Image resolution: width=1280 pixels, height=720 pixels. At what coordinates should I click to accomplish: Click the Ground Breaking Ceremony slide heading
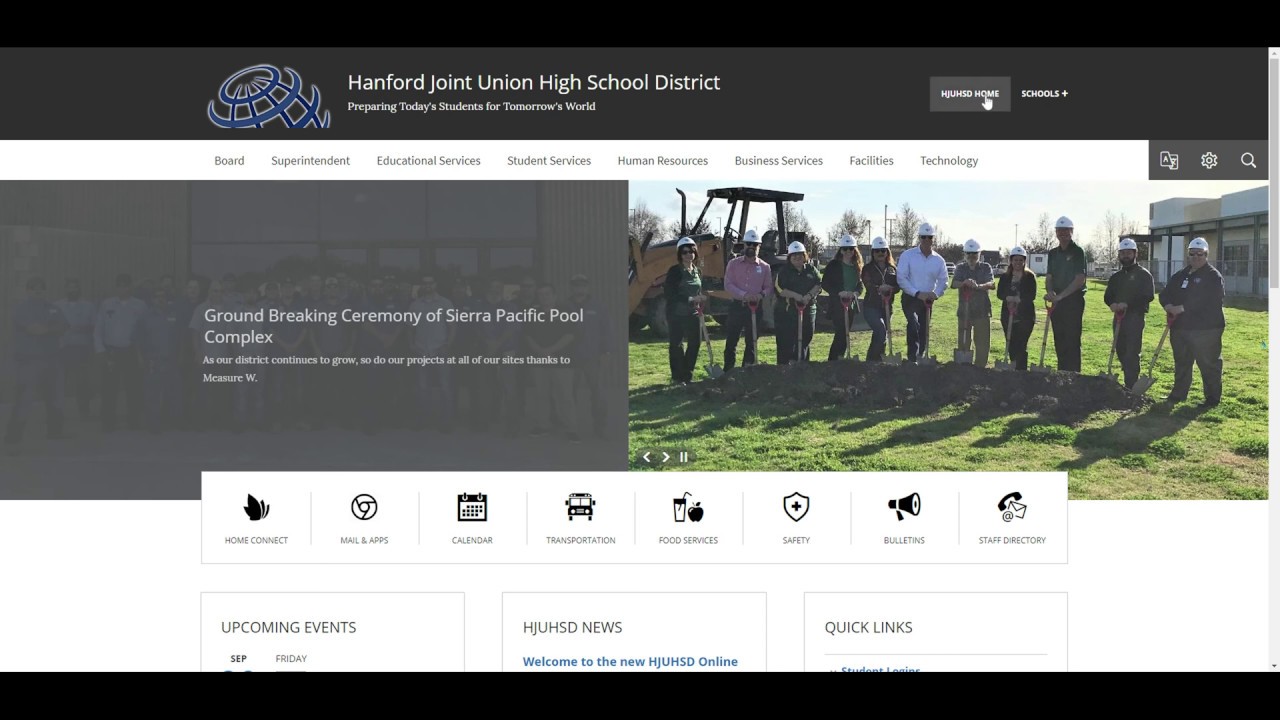(394, 326)
